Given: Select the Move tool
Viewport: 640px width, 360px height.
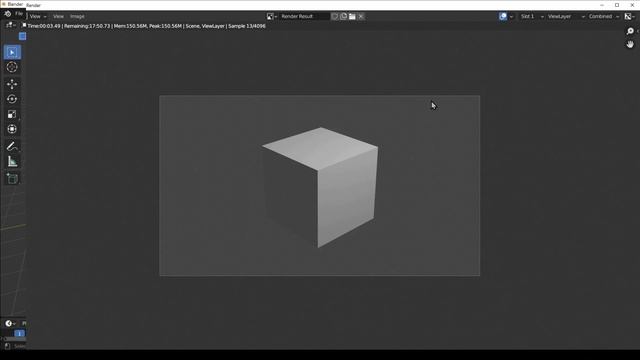Looking at the screenshot, I should (x=12, y=84).
